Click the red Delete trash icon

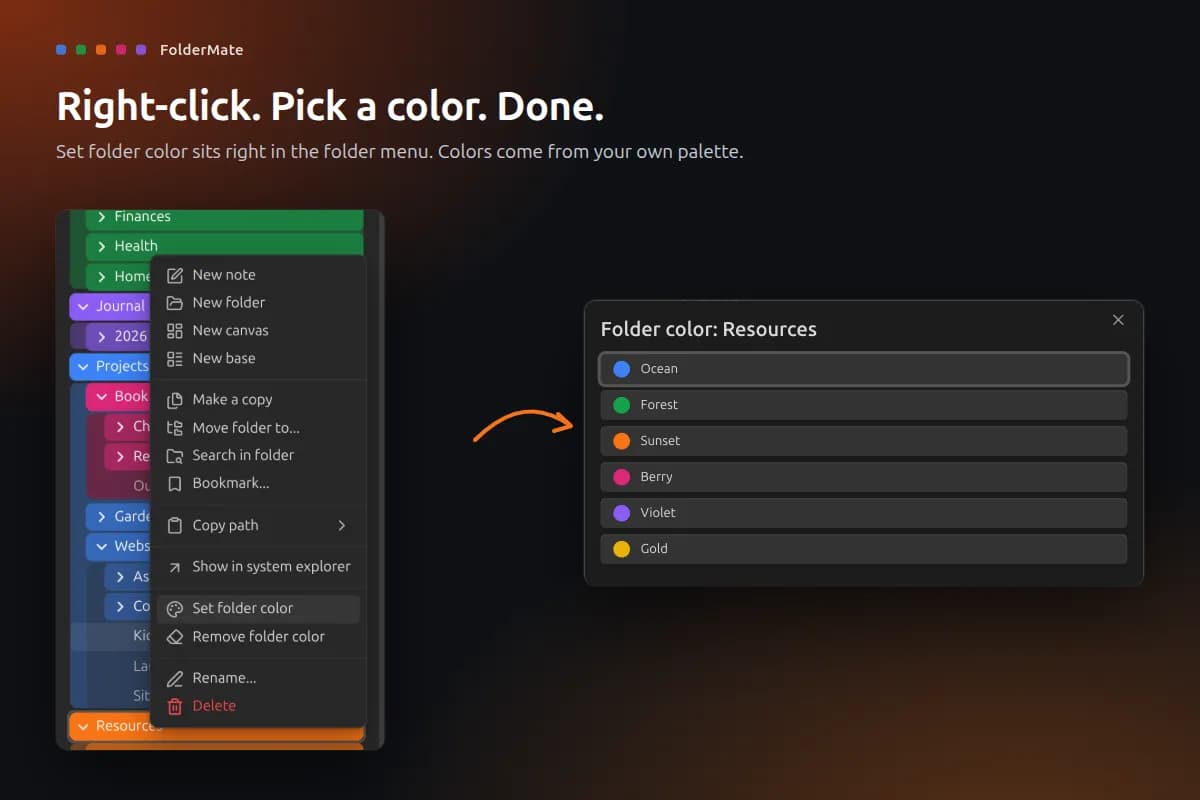coord(175,706)
